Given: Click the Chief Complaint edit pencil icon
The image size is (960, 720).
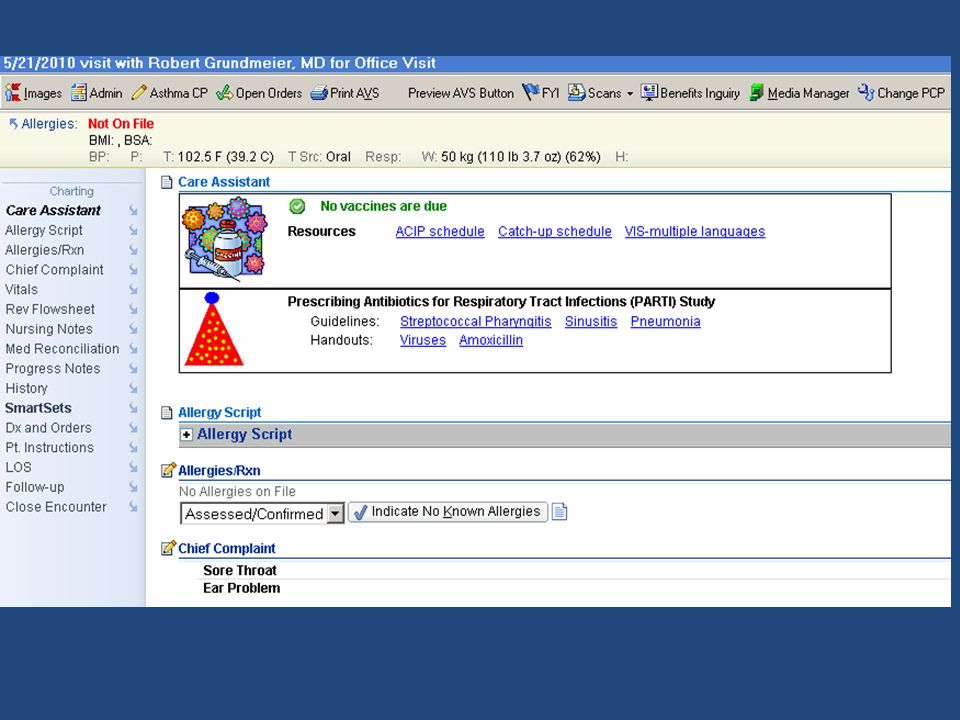Looking at the screenshot, I should tap(168, 548).
